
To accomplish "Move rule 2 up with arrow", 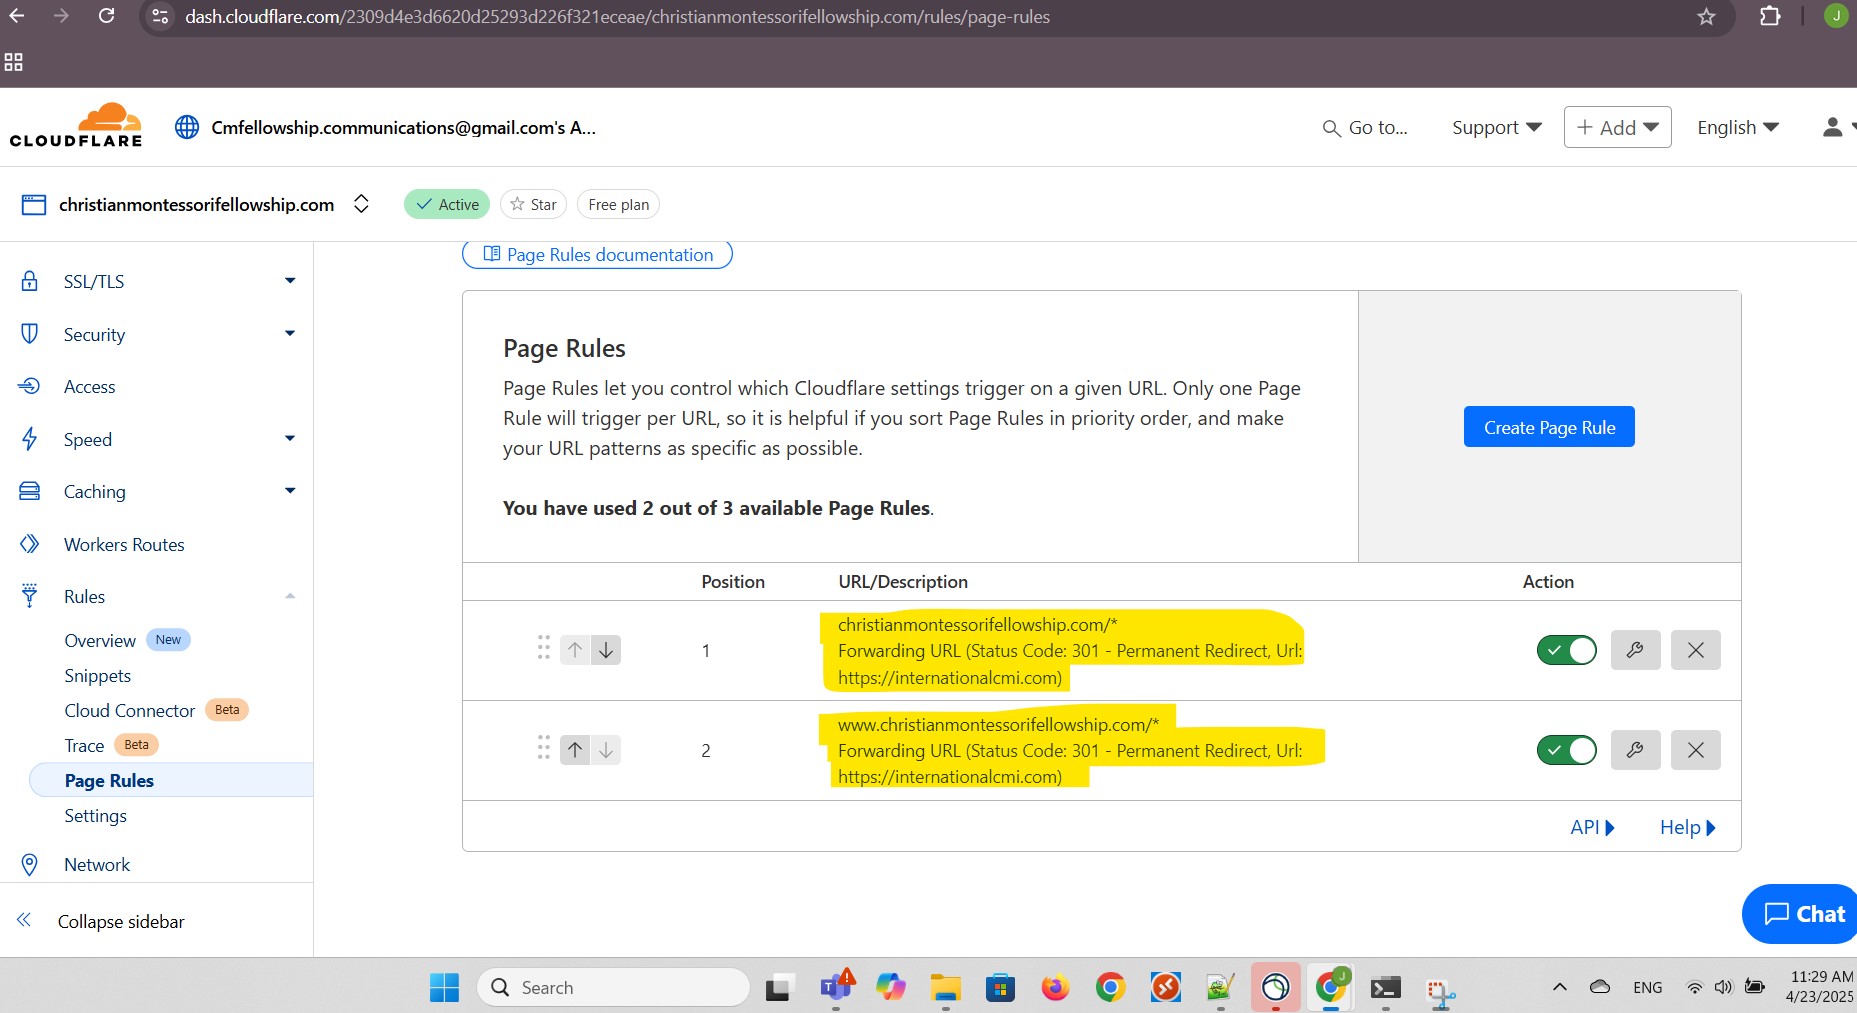I will click(x=575, y=749).
